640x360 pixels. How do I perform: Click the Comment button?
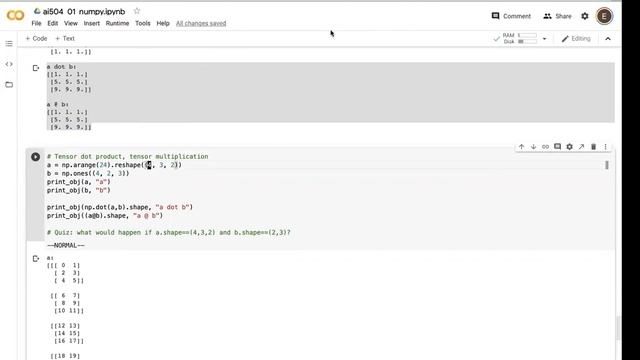pyautogui.click(x=511, y=16)
